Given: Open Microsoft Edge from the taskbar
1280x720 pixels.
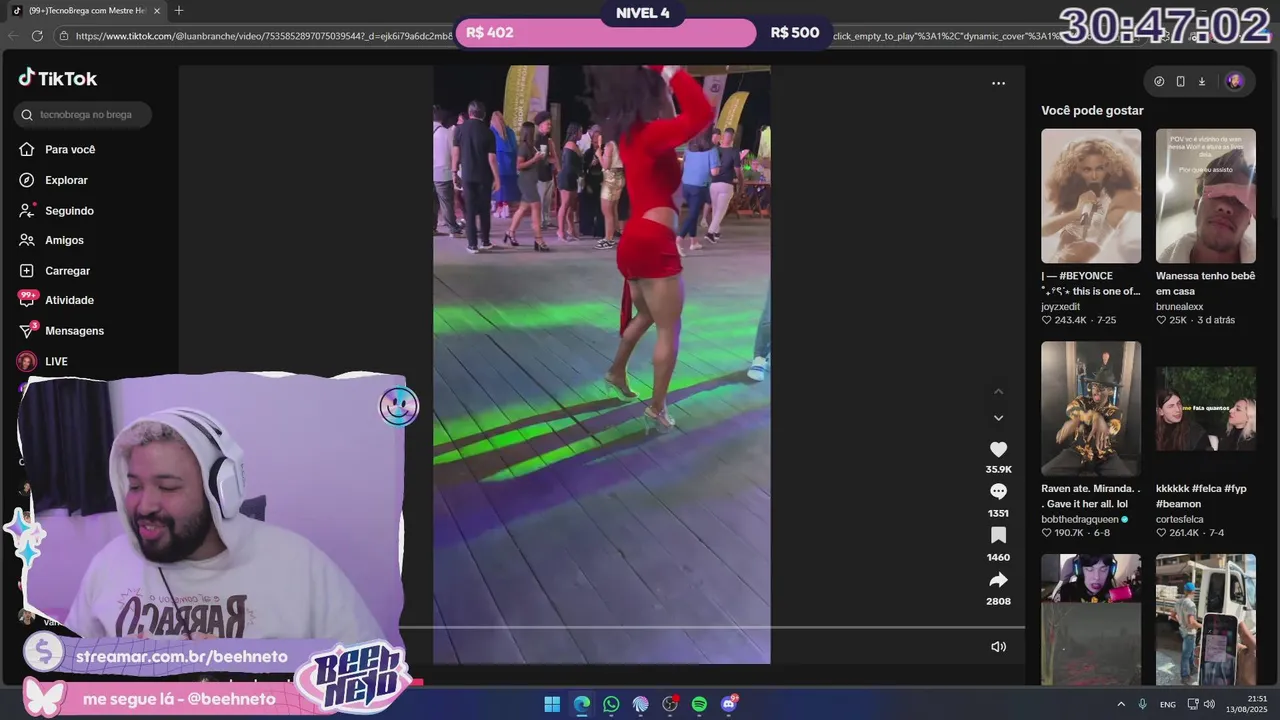Looking at the screenshot, I should point(582,704).
